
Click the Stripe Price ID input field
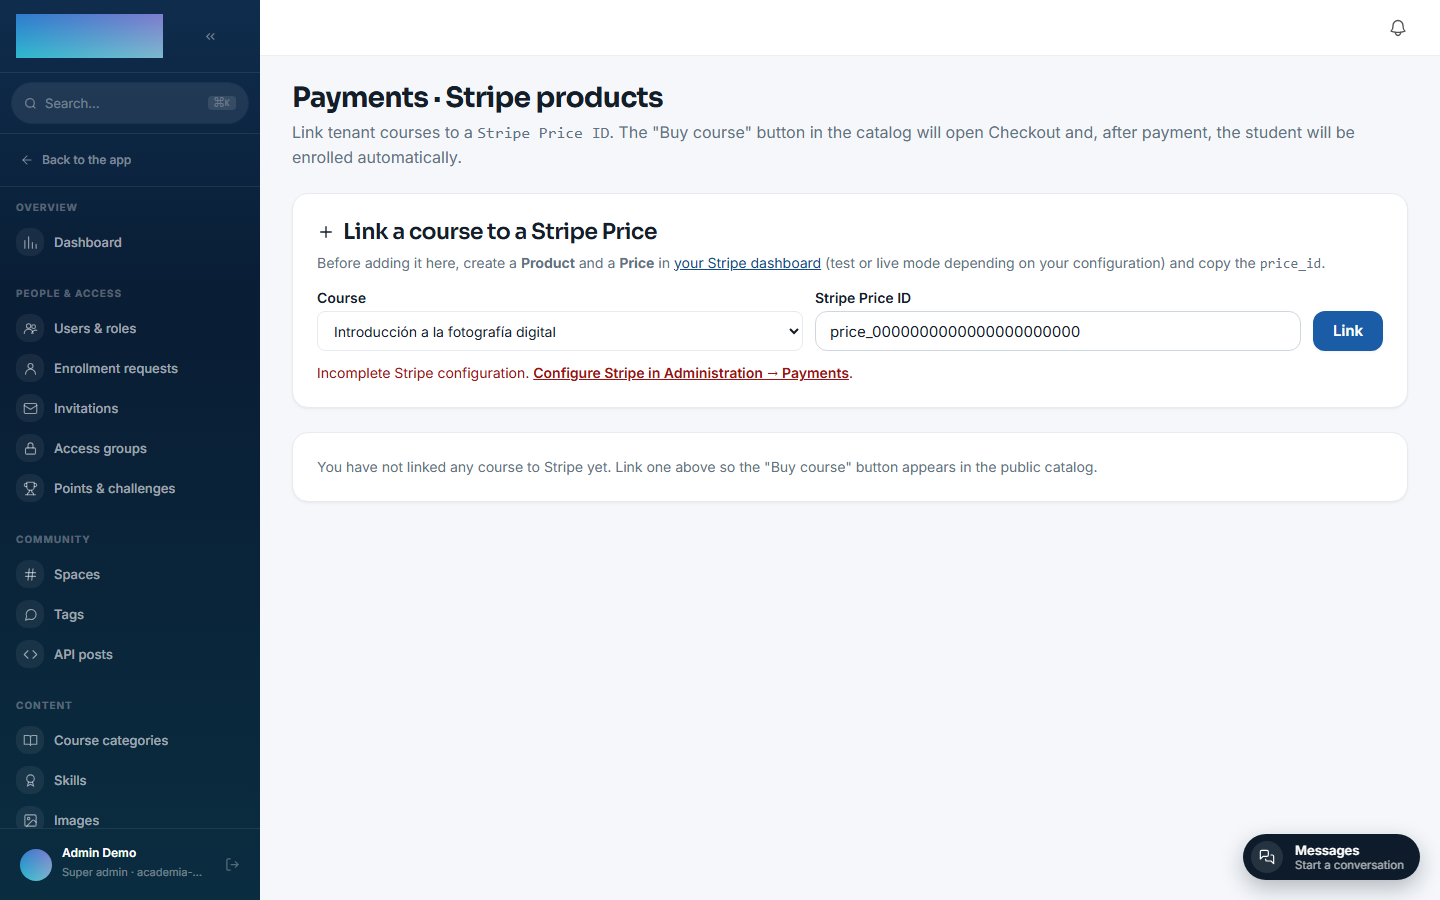(1058, 331)
